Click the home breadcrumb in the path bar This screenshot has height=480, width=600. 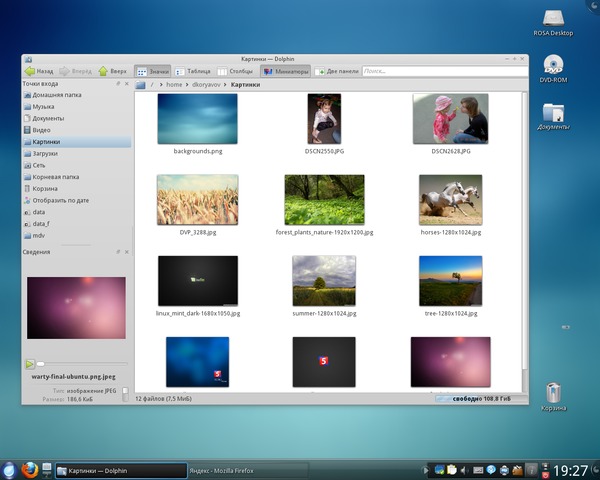point(174,85)
